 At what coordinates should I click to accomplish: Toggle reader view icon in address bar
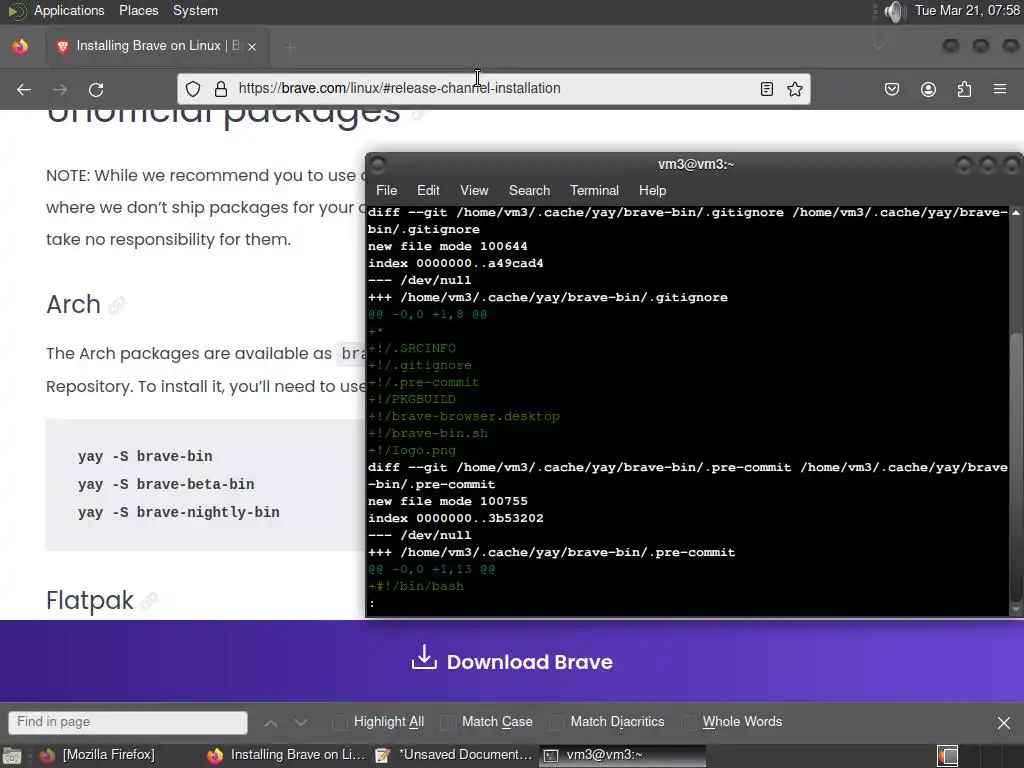[x=767, y=89]
